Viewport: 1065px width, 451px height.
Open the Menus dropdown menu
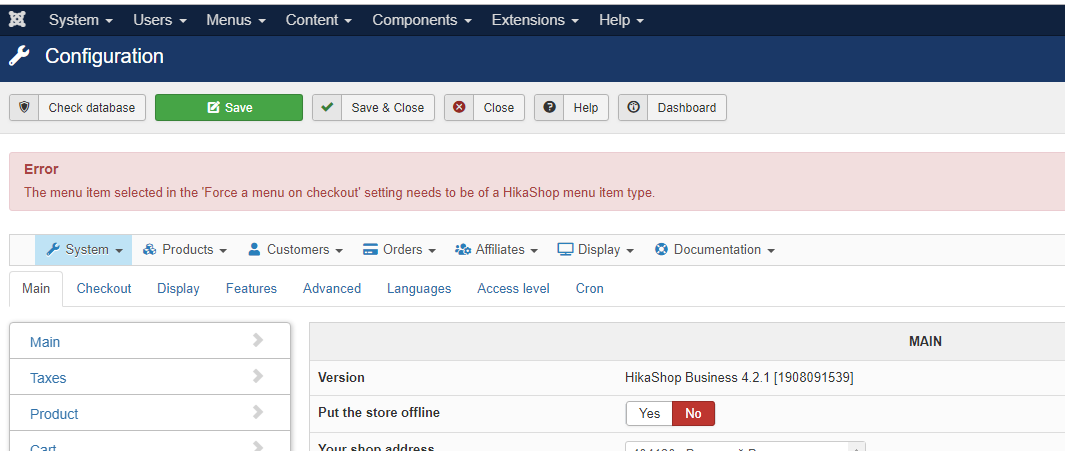(x=236, y=20)
